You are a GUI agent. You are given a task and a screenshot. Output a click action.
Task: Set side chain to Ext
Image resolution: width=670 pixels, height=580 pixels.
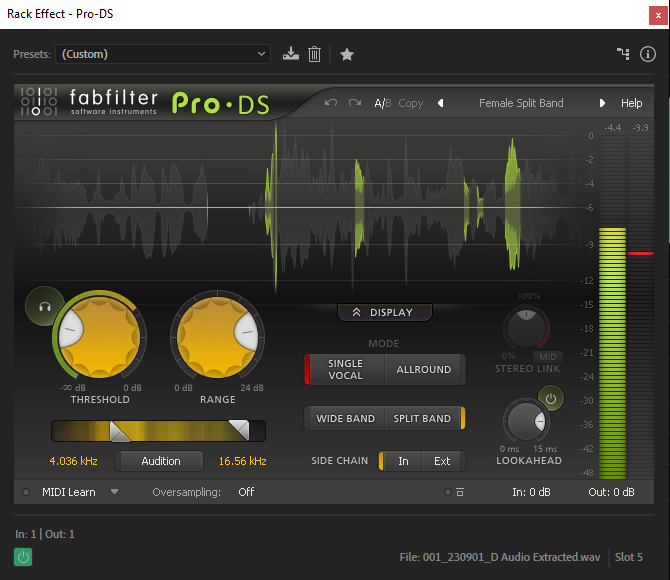coord(442,461)
